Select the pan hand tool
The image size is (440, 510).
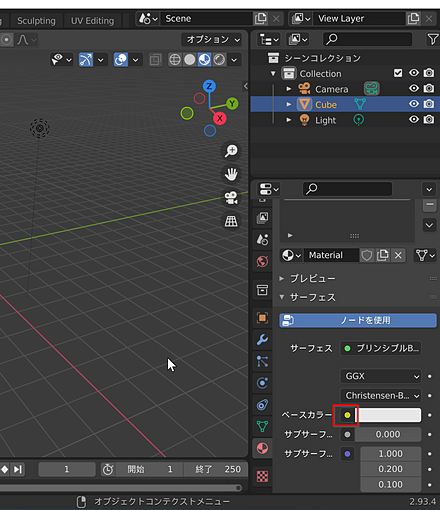point(231,174)
